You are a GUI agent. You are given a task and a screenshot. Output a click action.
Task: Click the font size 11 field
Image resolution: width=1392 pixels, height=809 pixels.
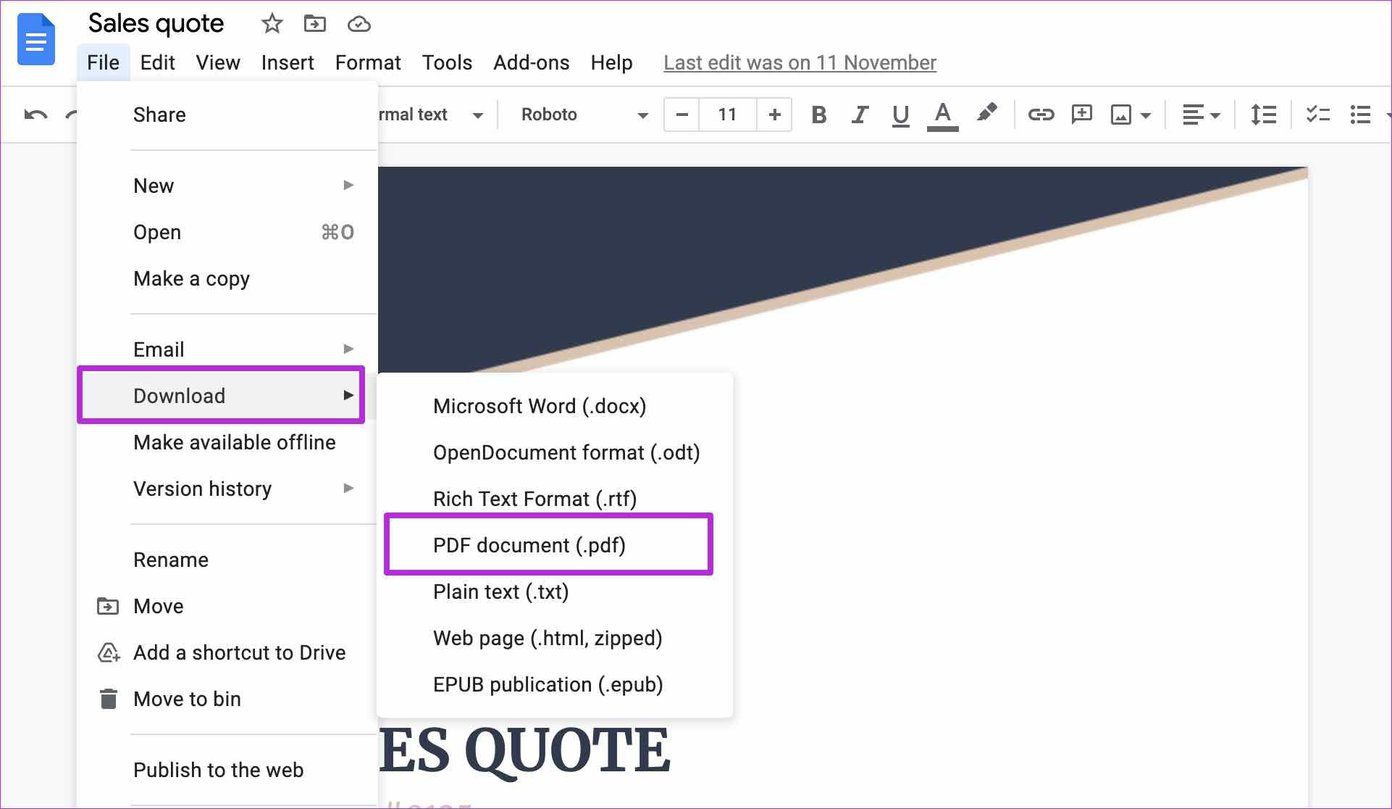tap(728, 115)
